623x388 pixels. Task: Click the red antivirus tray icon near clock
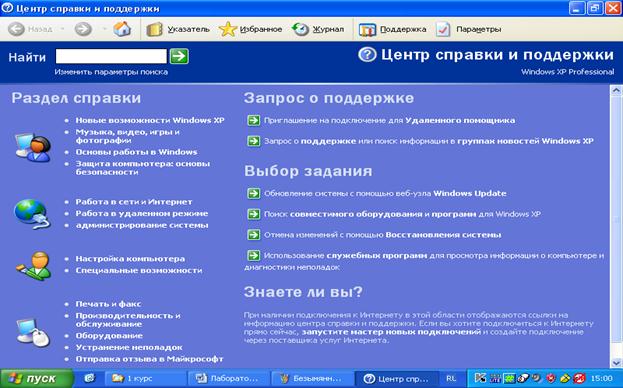click(x=580, y=378)
